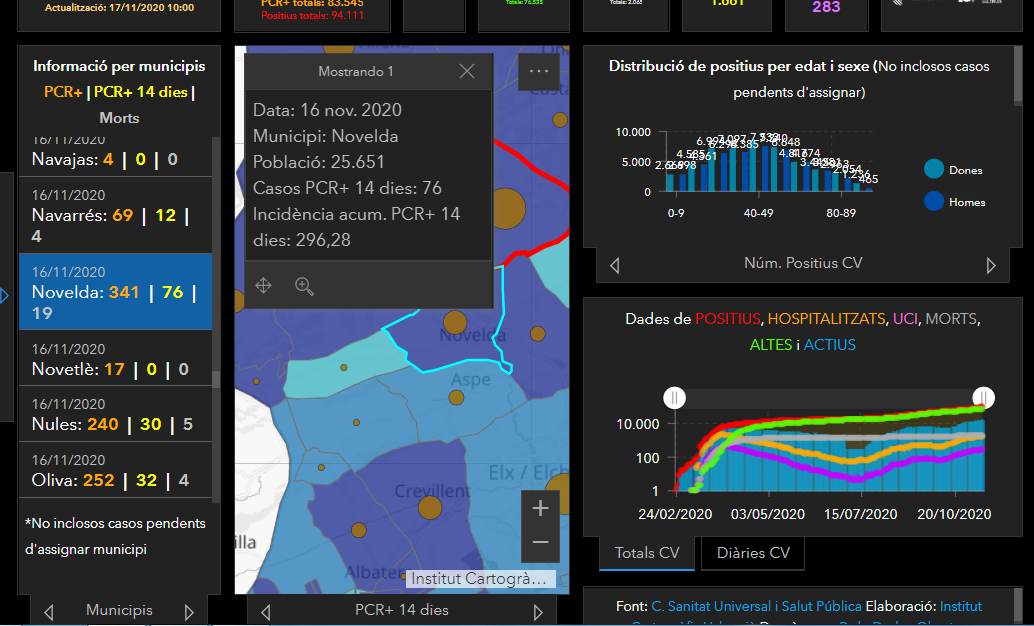The width and height of the screenshot is (1034, 626).
Task: Select the Nules municipality row
Action: point(115,414)
